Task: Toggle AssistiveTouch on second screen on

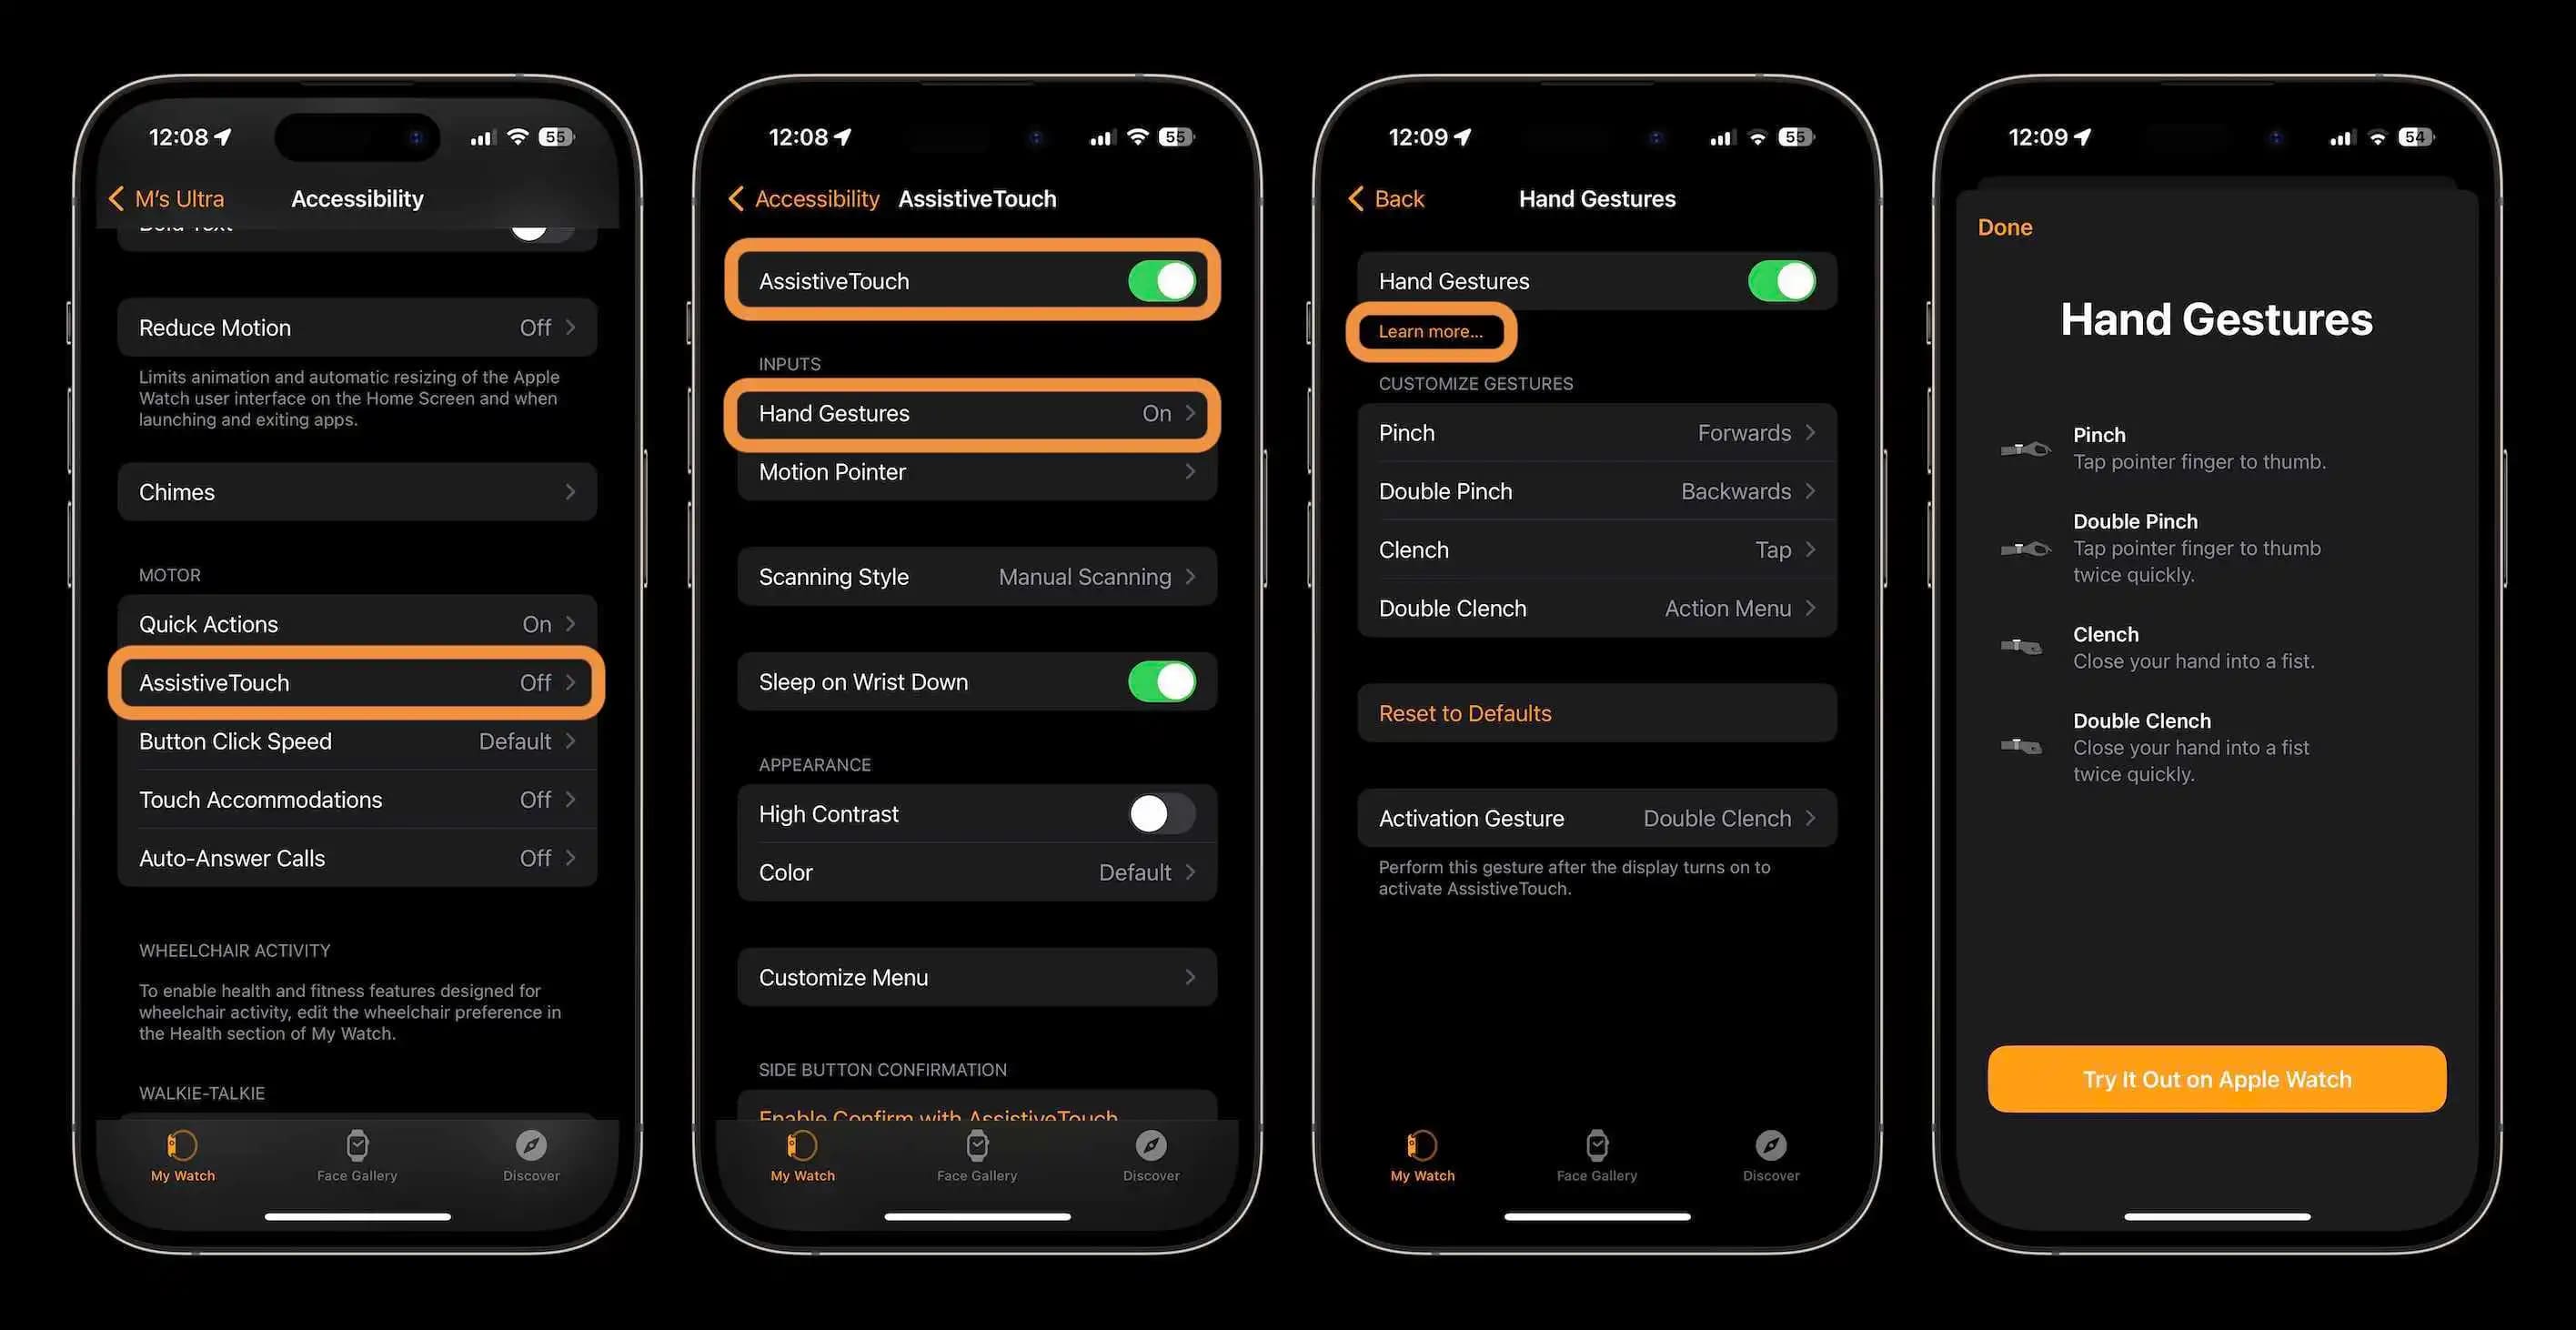Action: (x=1162, y=278)
